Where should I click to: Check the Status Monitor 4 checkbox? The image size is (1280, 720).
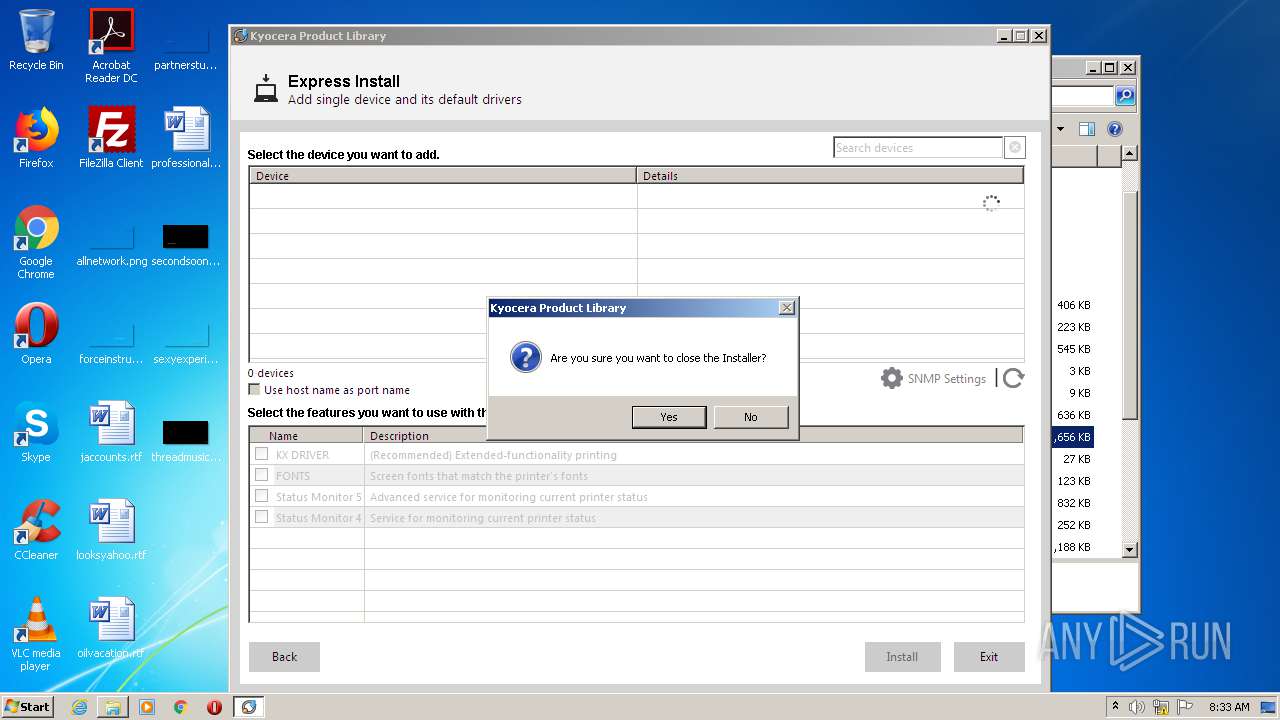click(x=261, y=517)
